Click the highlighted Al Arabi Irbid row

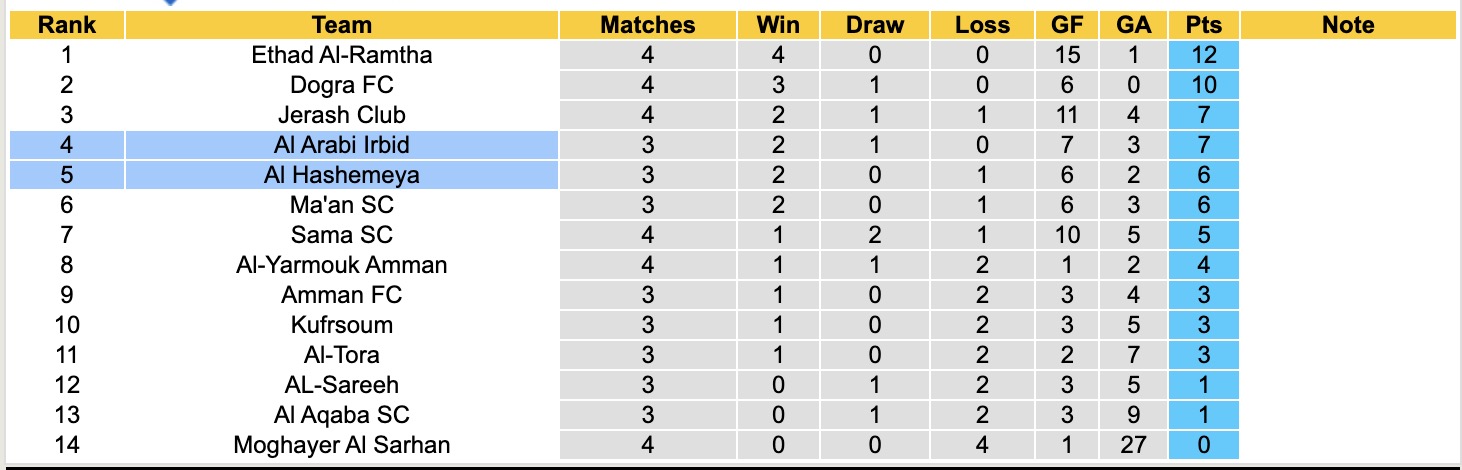point(341,145)
